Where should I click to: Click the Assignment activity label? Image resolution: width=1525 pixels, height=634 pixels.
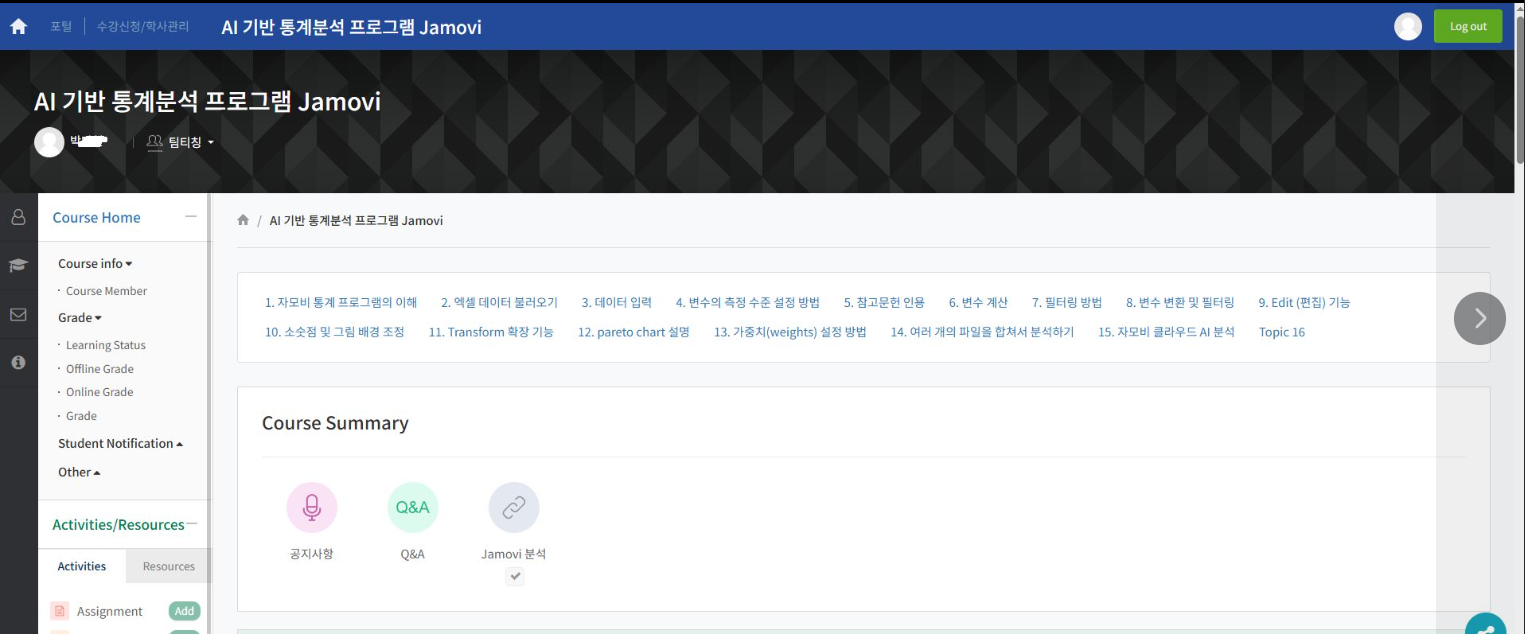110,611
